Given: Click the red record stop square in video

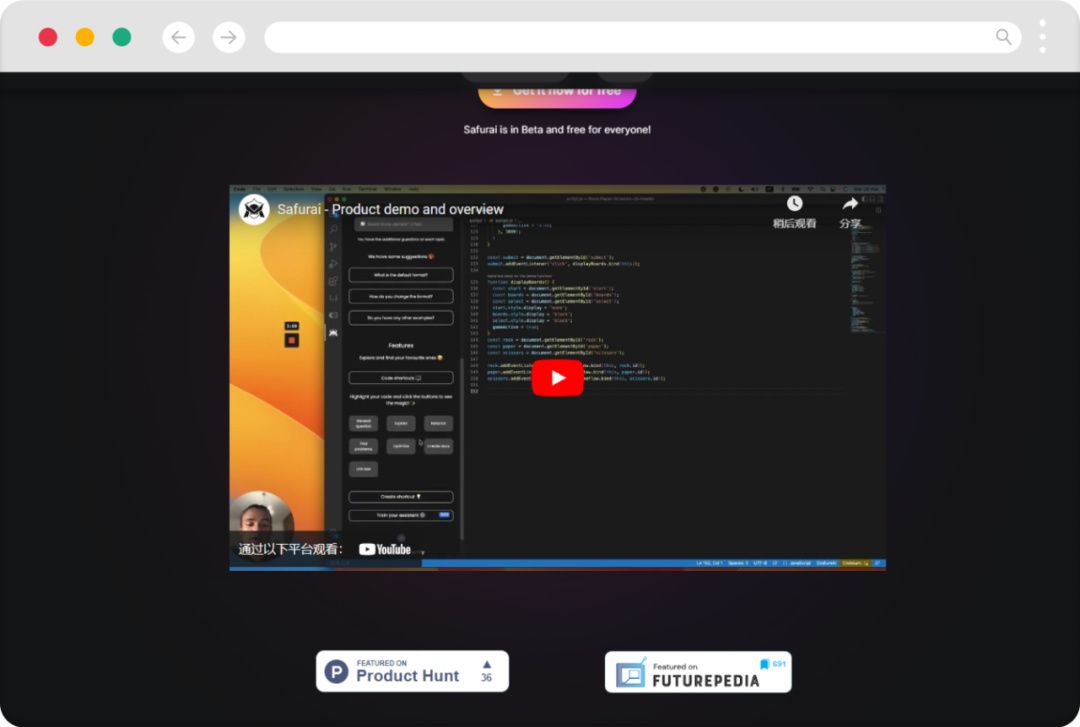Looking at the screenshot, I should point(291,340).
